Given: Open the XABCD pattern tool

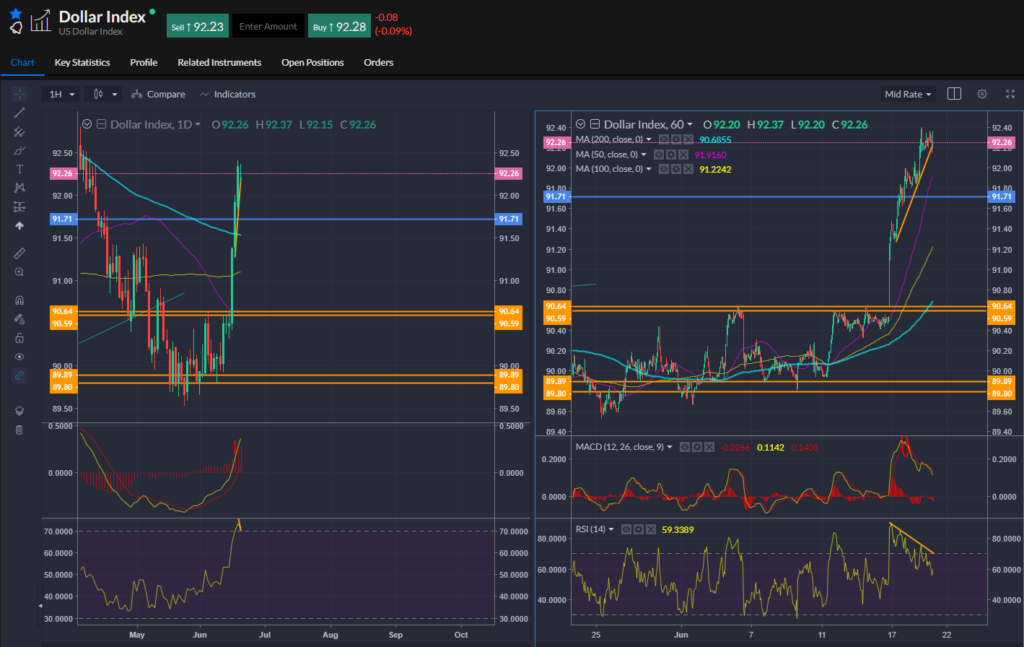Looking at the screenshot, I should point(20,188).
